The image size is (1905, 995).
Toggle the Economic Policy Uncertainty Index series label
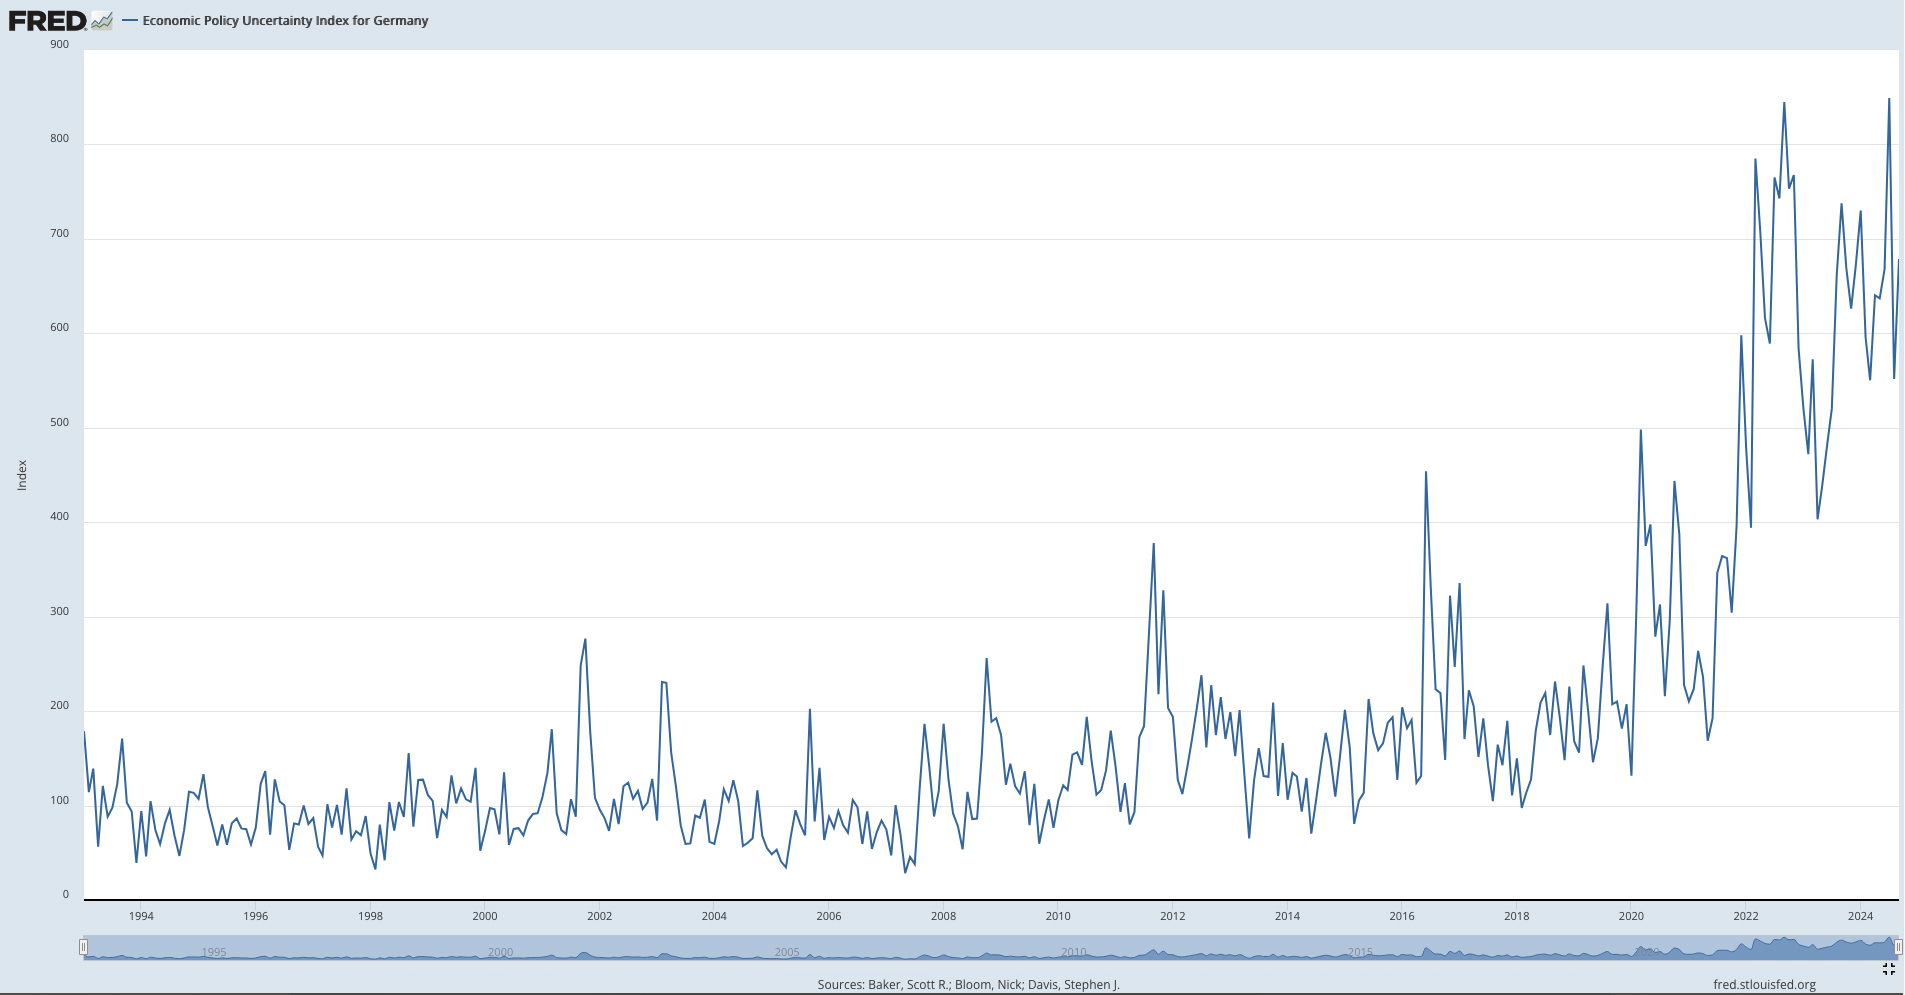tap(285, 21)
